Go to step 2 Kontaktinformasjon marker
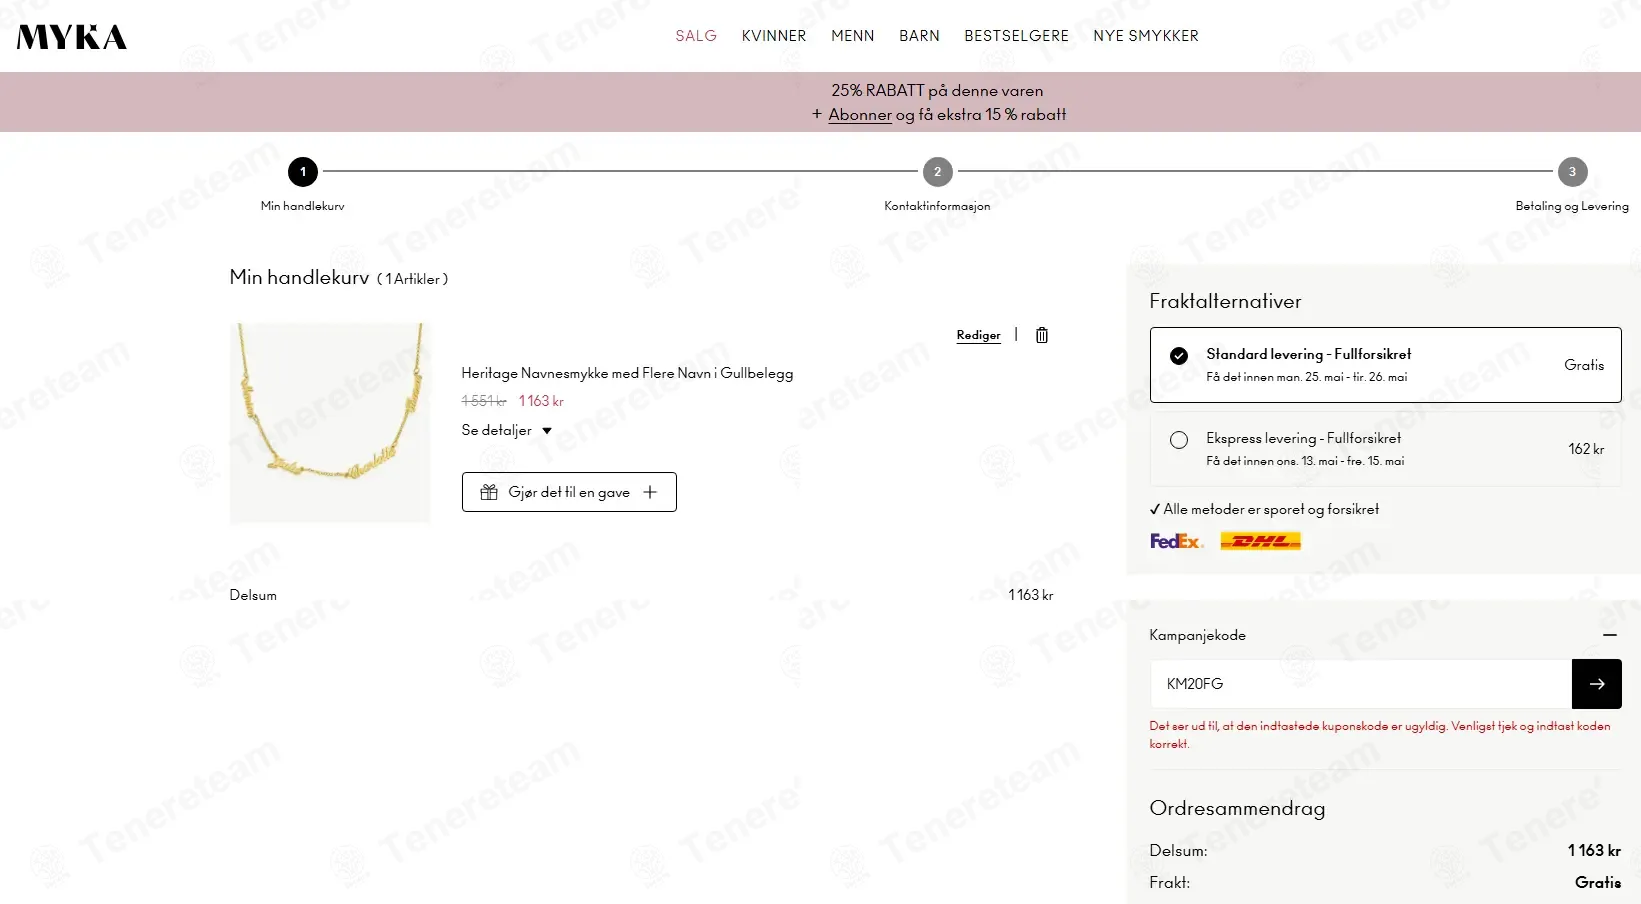This screenshot has height=904, width=1641. click(x=937, y=172)
